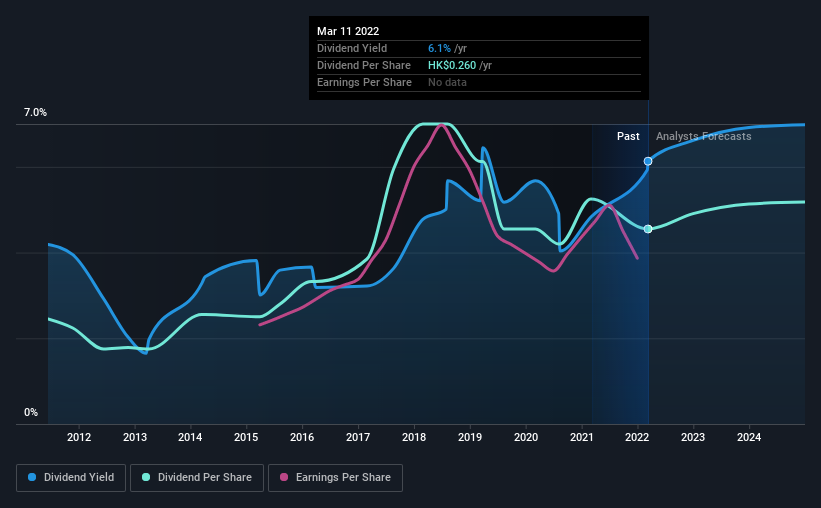The height and width of the screenshot is (508, 821).
Task: Click the 2015 x-axis label
Action: click(x=246, y=437)
